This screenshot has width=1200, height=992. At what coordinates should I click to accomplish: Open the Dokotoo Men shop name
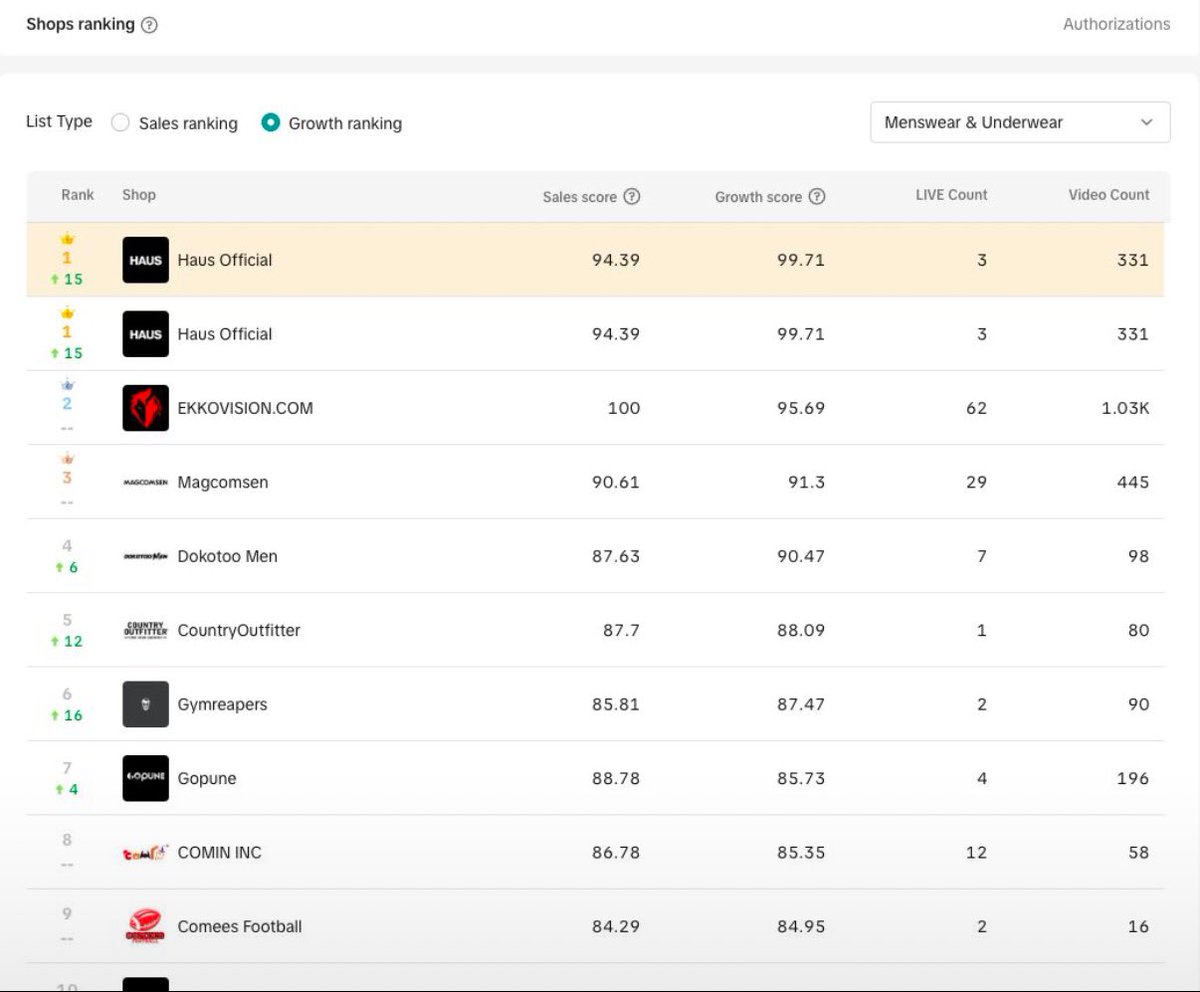tap(227, 556)
